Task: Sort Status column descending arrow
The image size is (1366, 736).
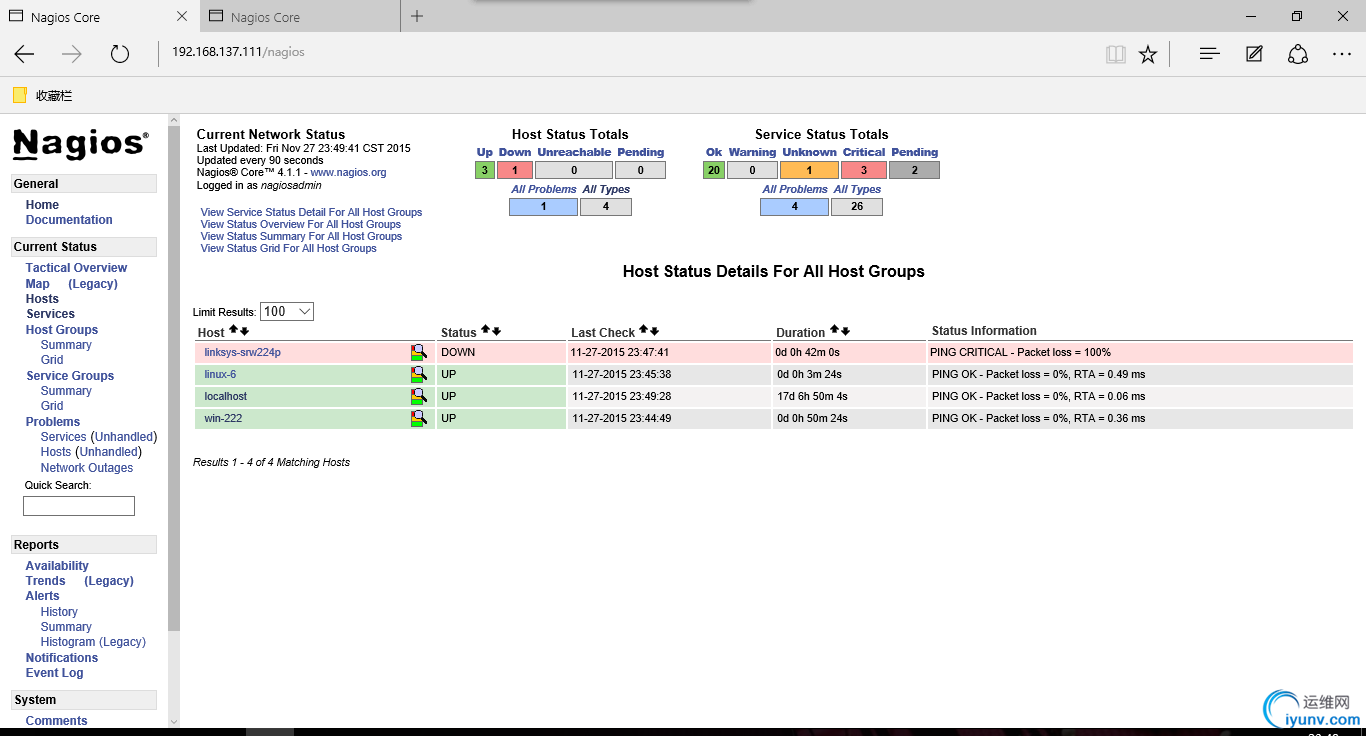Action: point(496,330)
